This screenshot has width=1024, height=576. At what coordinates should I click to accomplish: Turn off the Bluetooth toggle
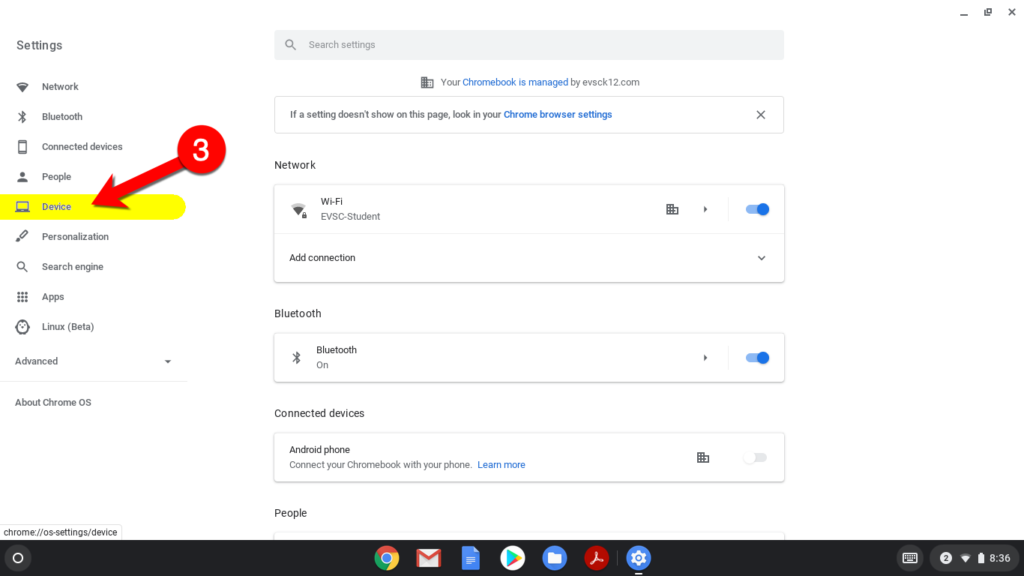pos(758,358)
